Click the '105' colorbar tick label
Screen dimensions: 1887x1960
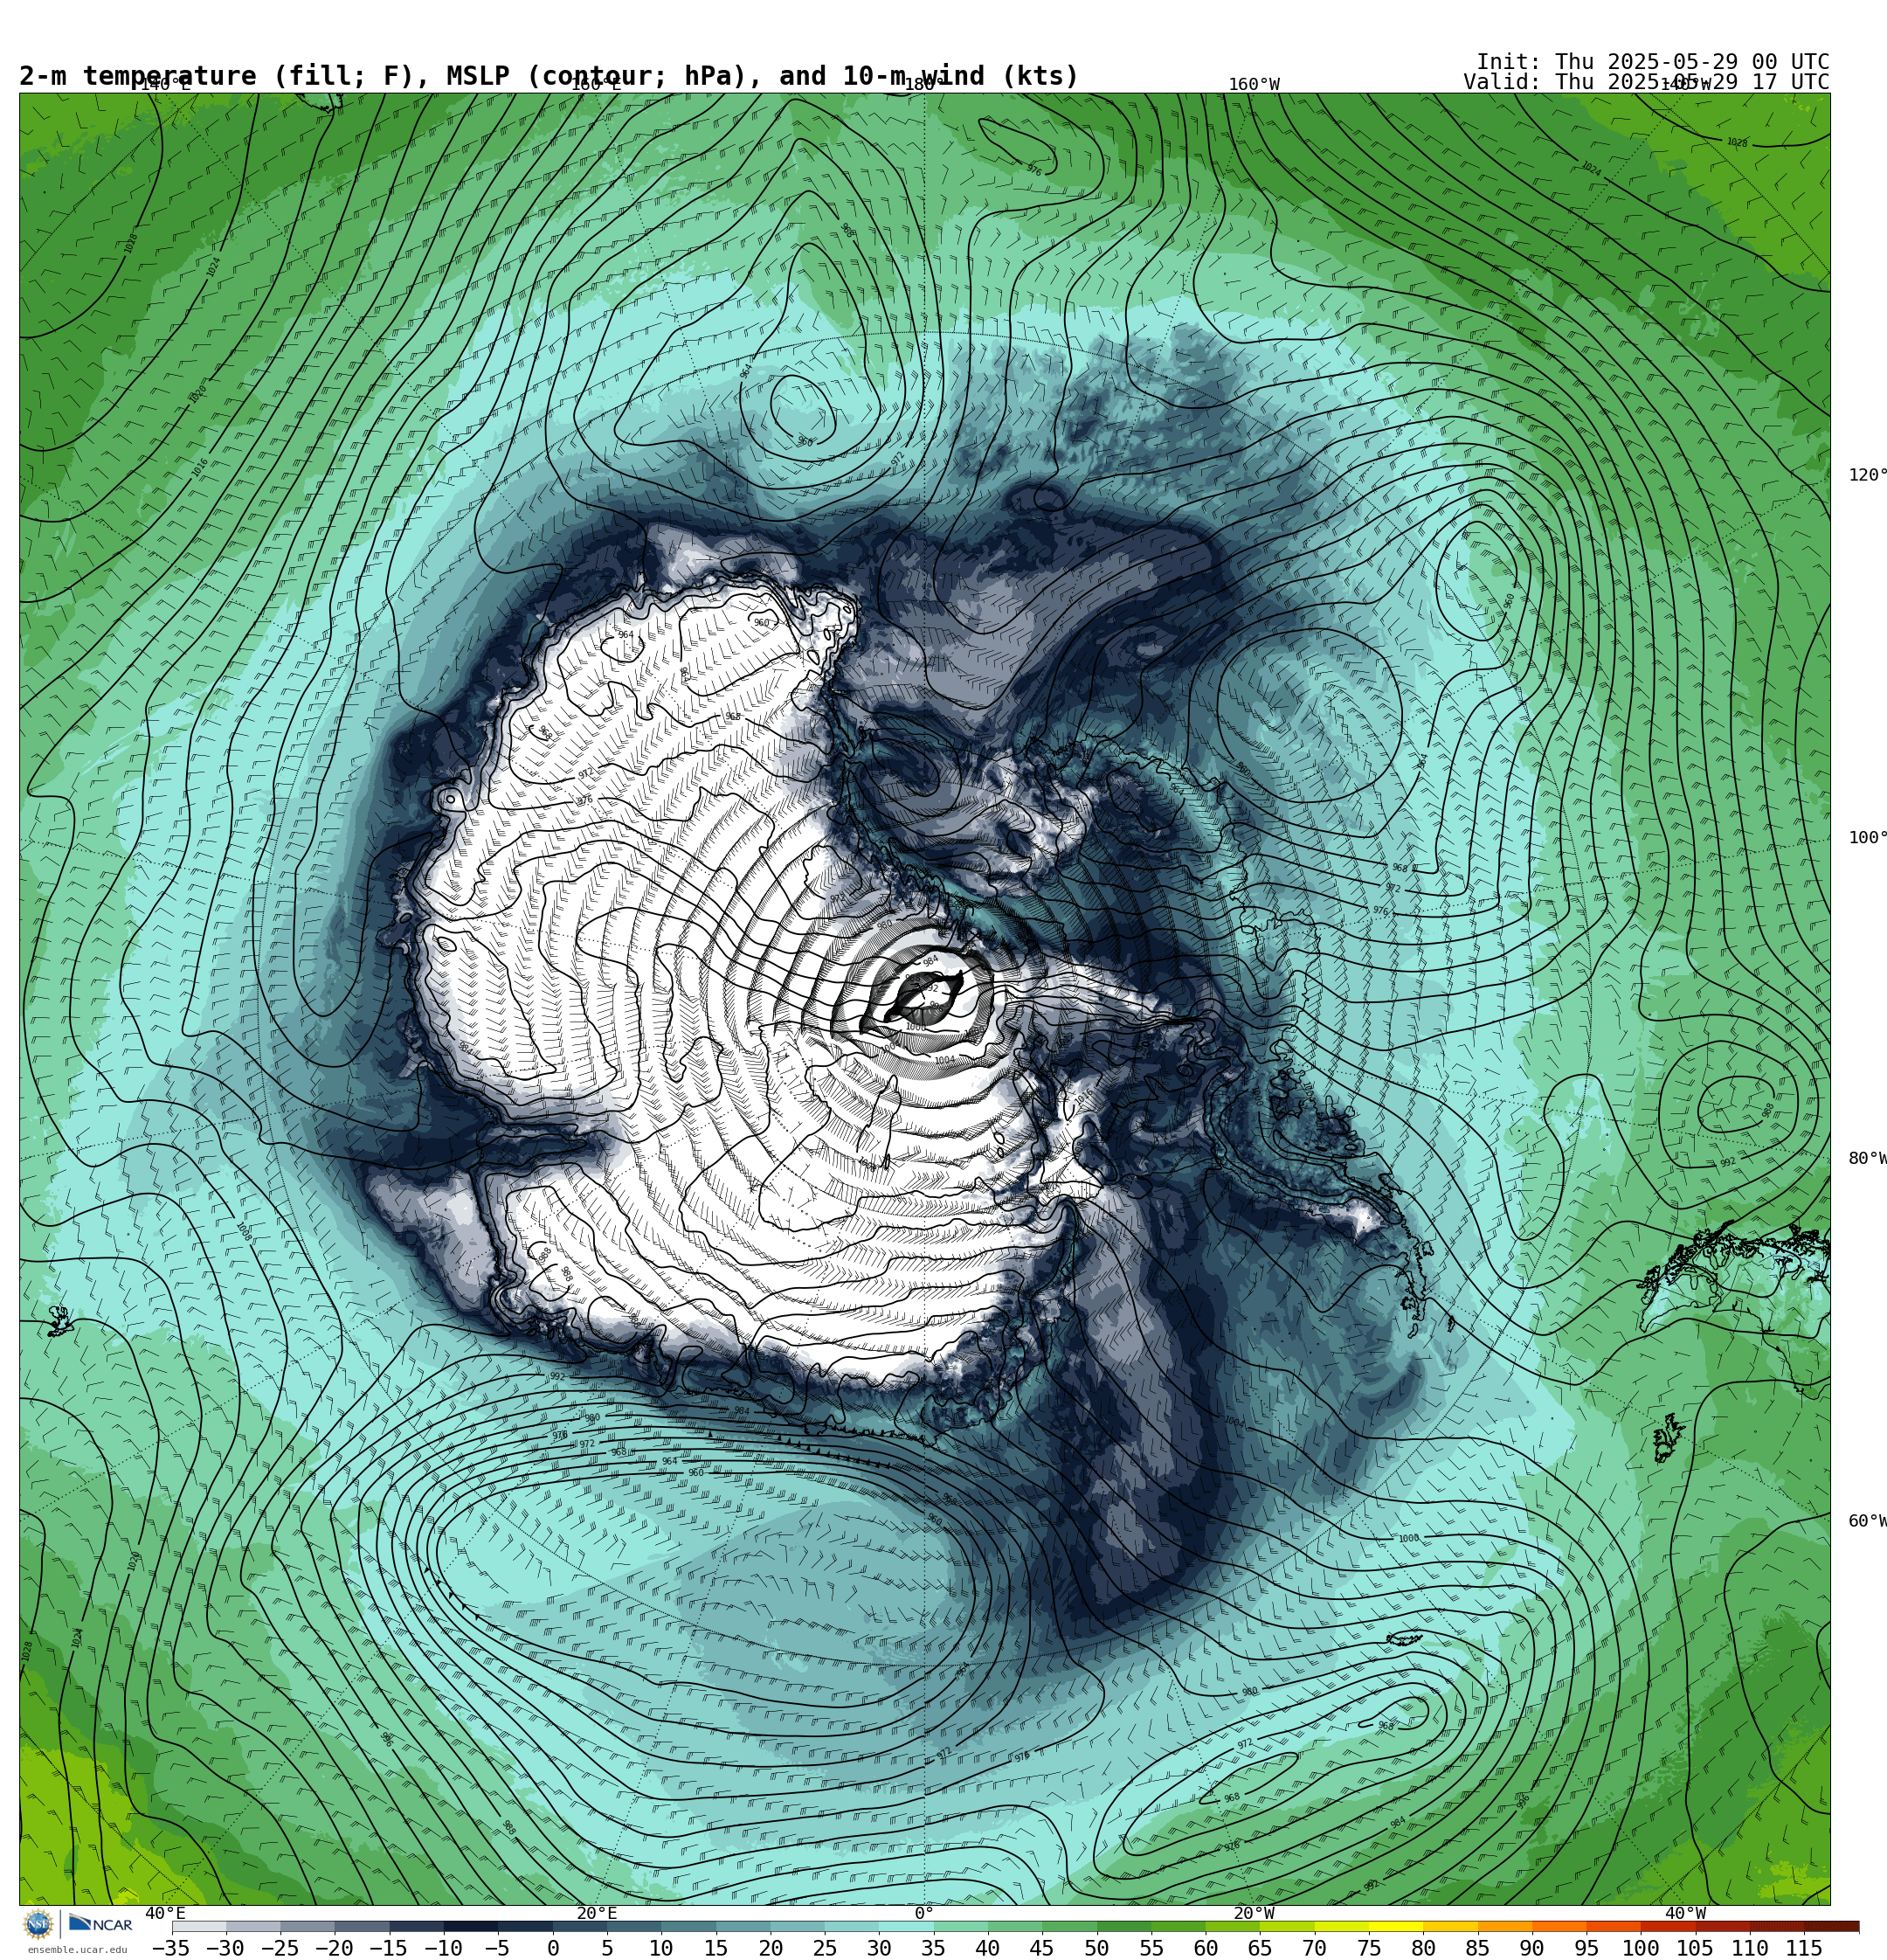pos(1695,1948)
